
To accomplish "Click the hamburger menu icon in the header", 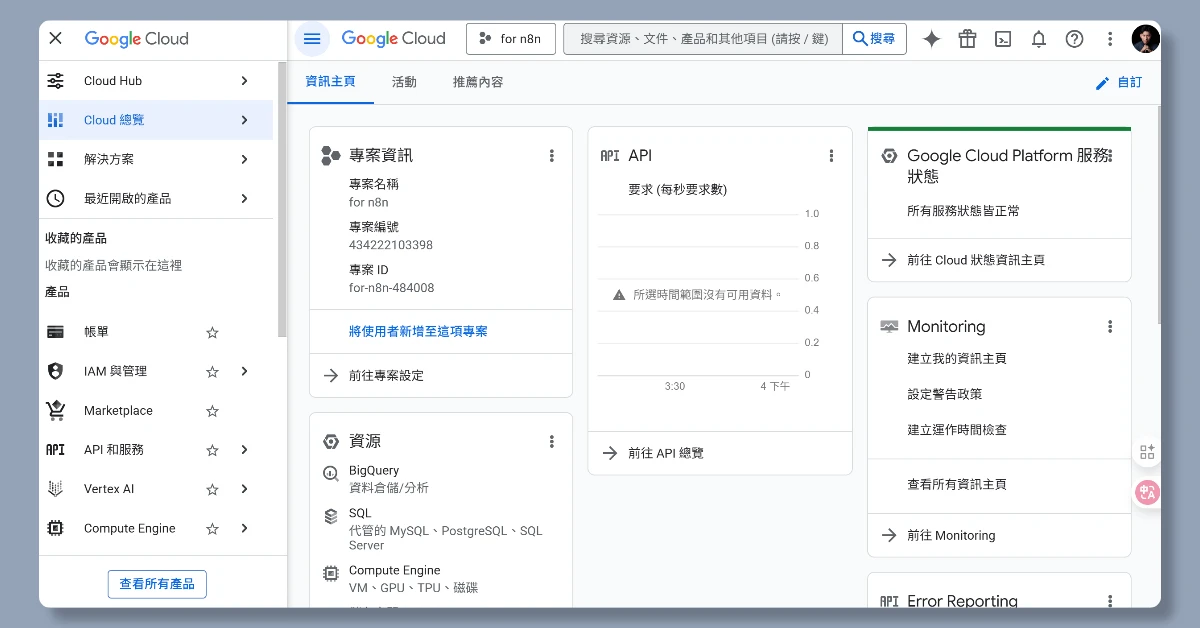I will (312, 39).
